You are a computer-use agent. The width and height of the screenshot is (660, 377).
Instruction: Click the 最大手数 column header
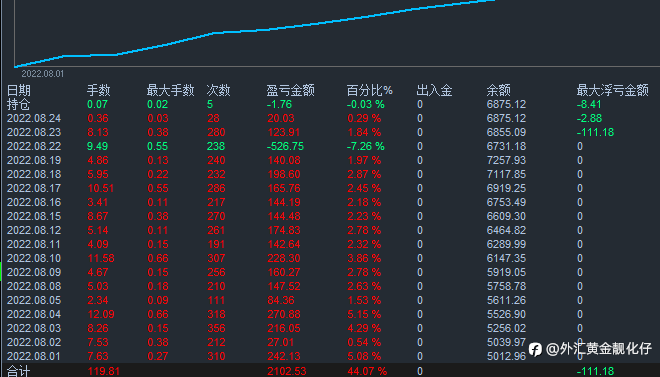pos(170,90)
